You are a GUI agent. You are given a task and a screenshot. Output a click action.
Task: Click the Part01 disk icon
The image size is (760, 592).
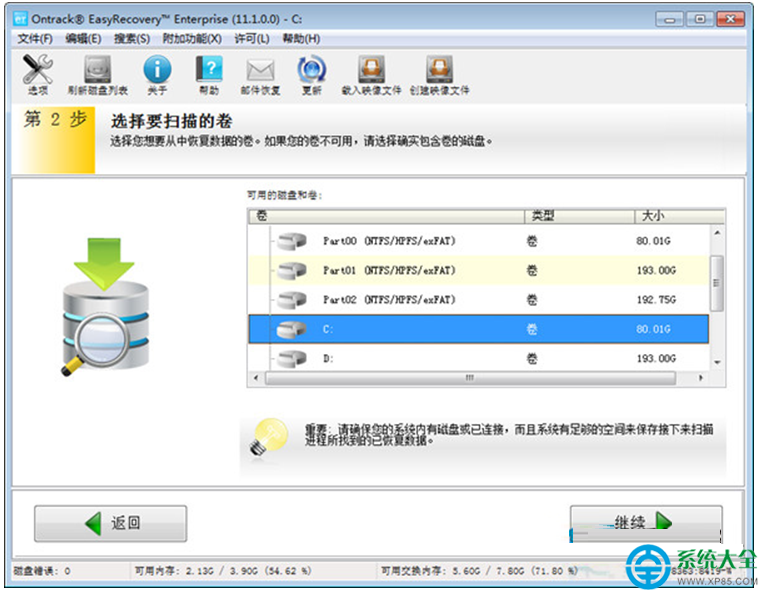coord(292,270)
